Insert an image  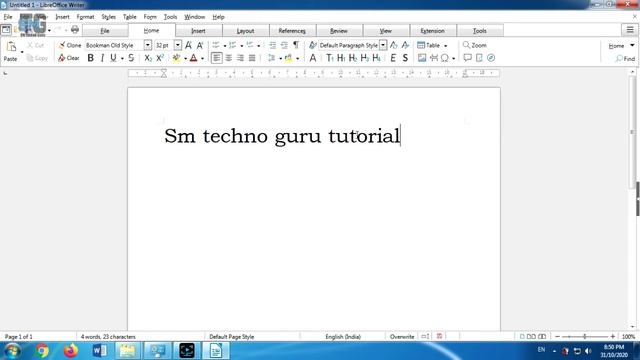(x=422, y=58)
